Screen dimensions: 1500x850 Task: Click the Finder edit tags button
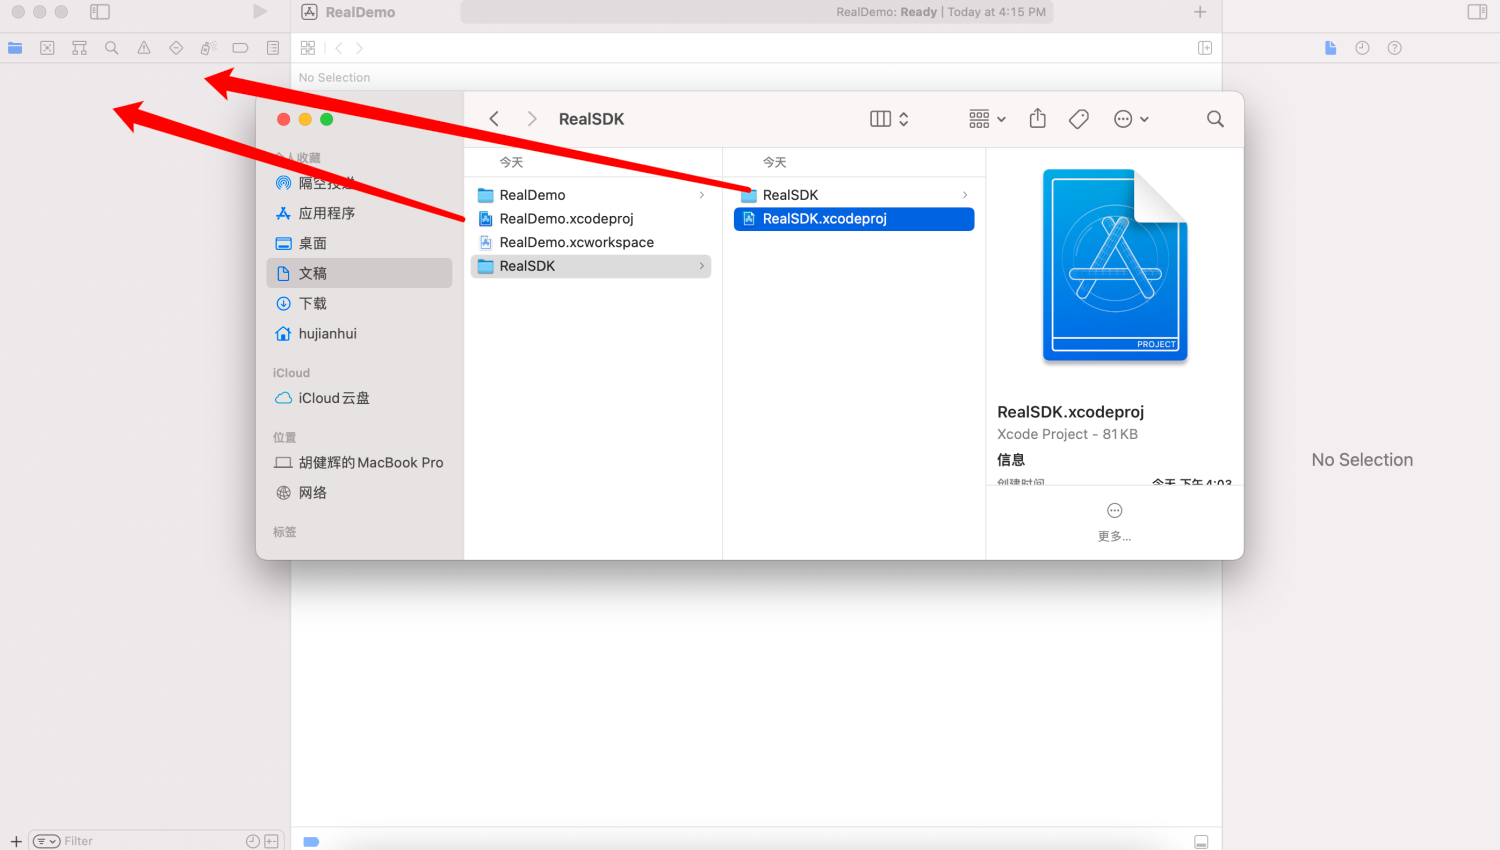[1079, 119]
